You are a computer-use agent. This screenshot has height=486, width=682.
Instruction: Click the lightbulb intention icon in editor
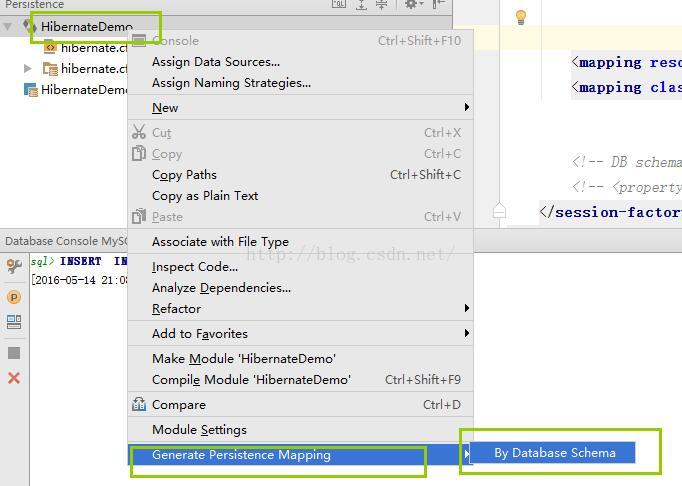[x=521, y=17]
